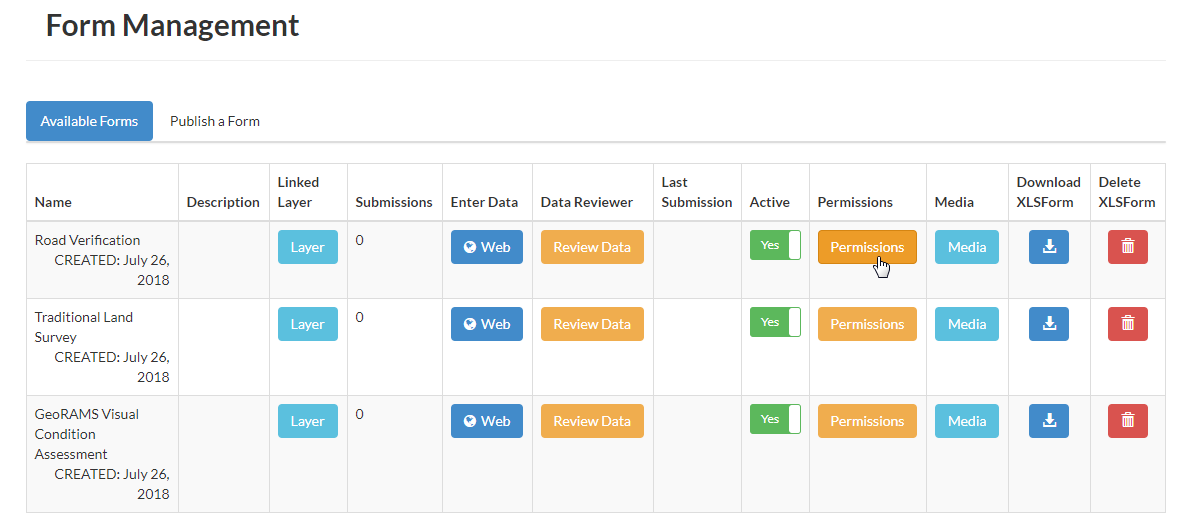Download XLSForm for GeoRAMS Visual Condition Assessment

pos(1048,421)
